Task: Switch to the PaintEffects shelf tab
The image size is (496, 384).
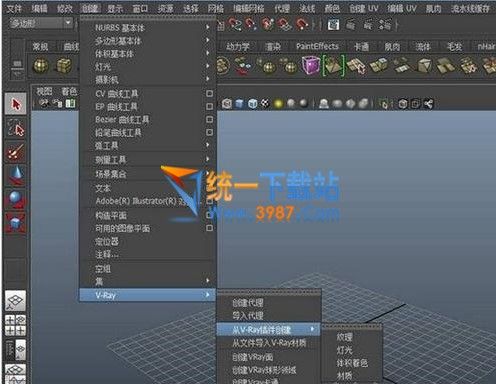Action: pos(317,46)
